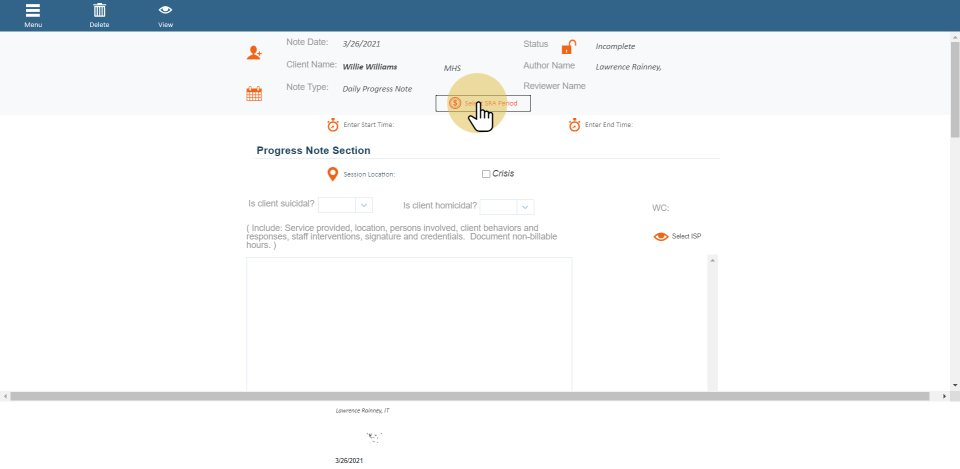Click the Enter Start Time stopwatch icon
Image resolution: width=960 pixels, height=469 pixels.
pyautogui.click(x=333, y=125)
